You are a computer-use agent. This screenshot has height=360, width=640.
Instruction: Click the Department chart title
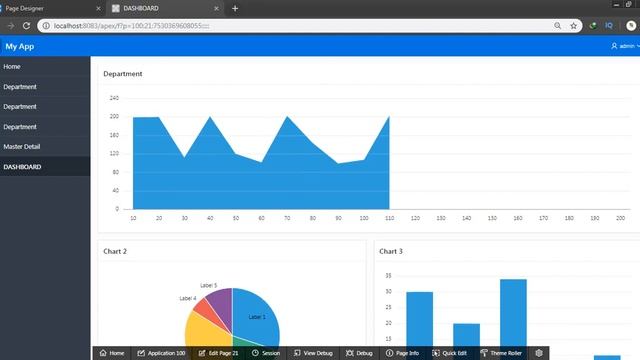tap(123, 74)
